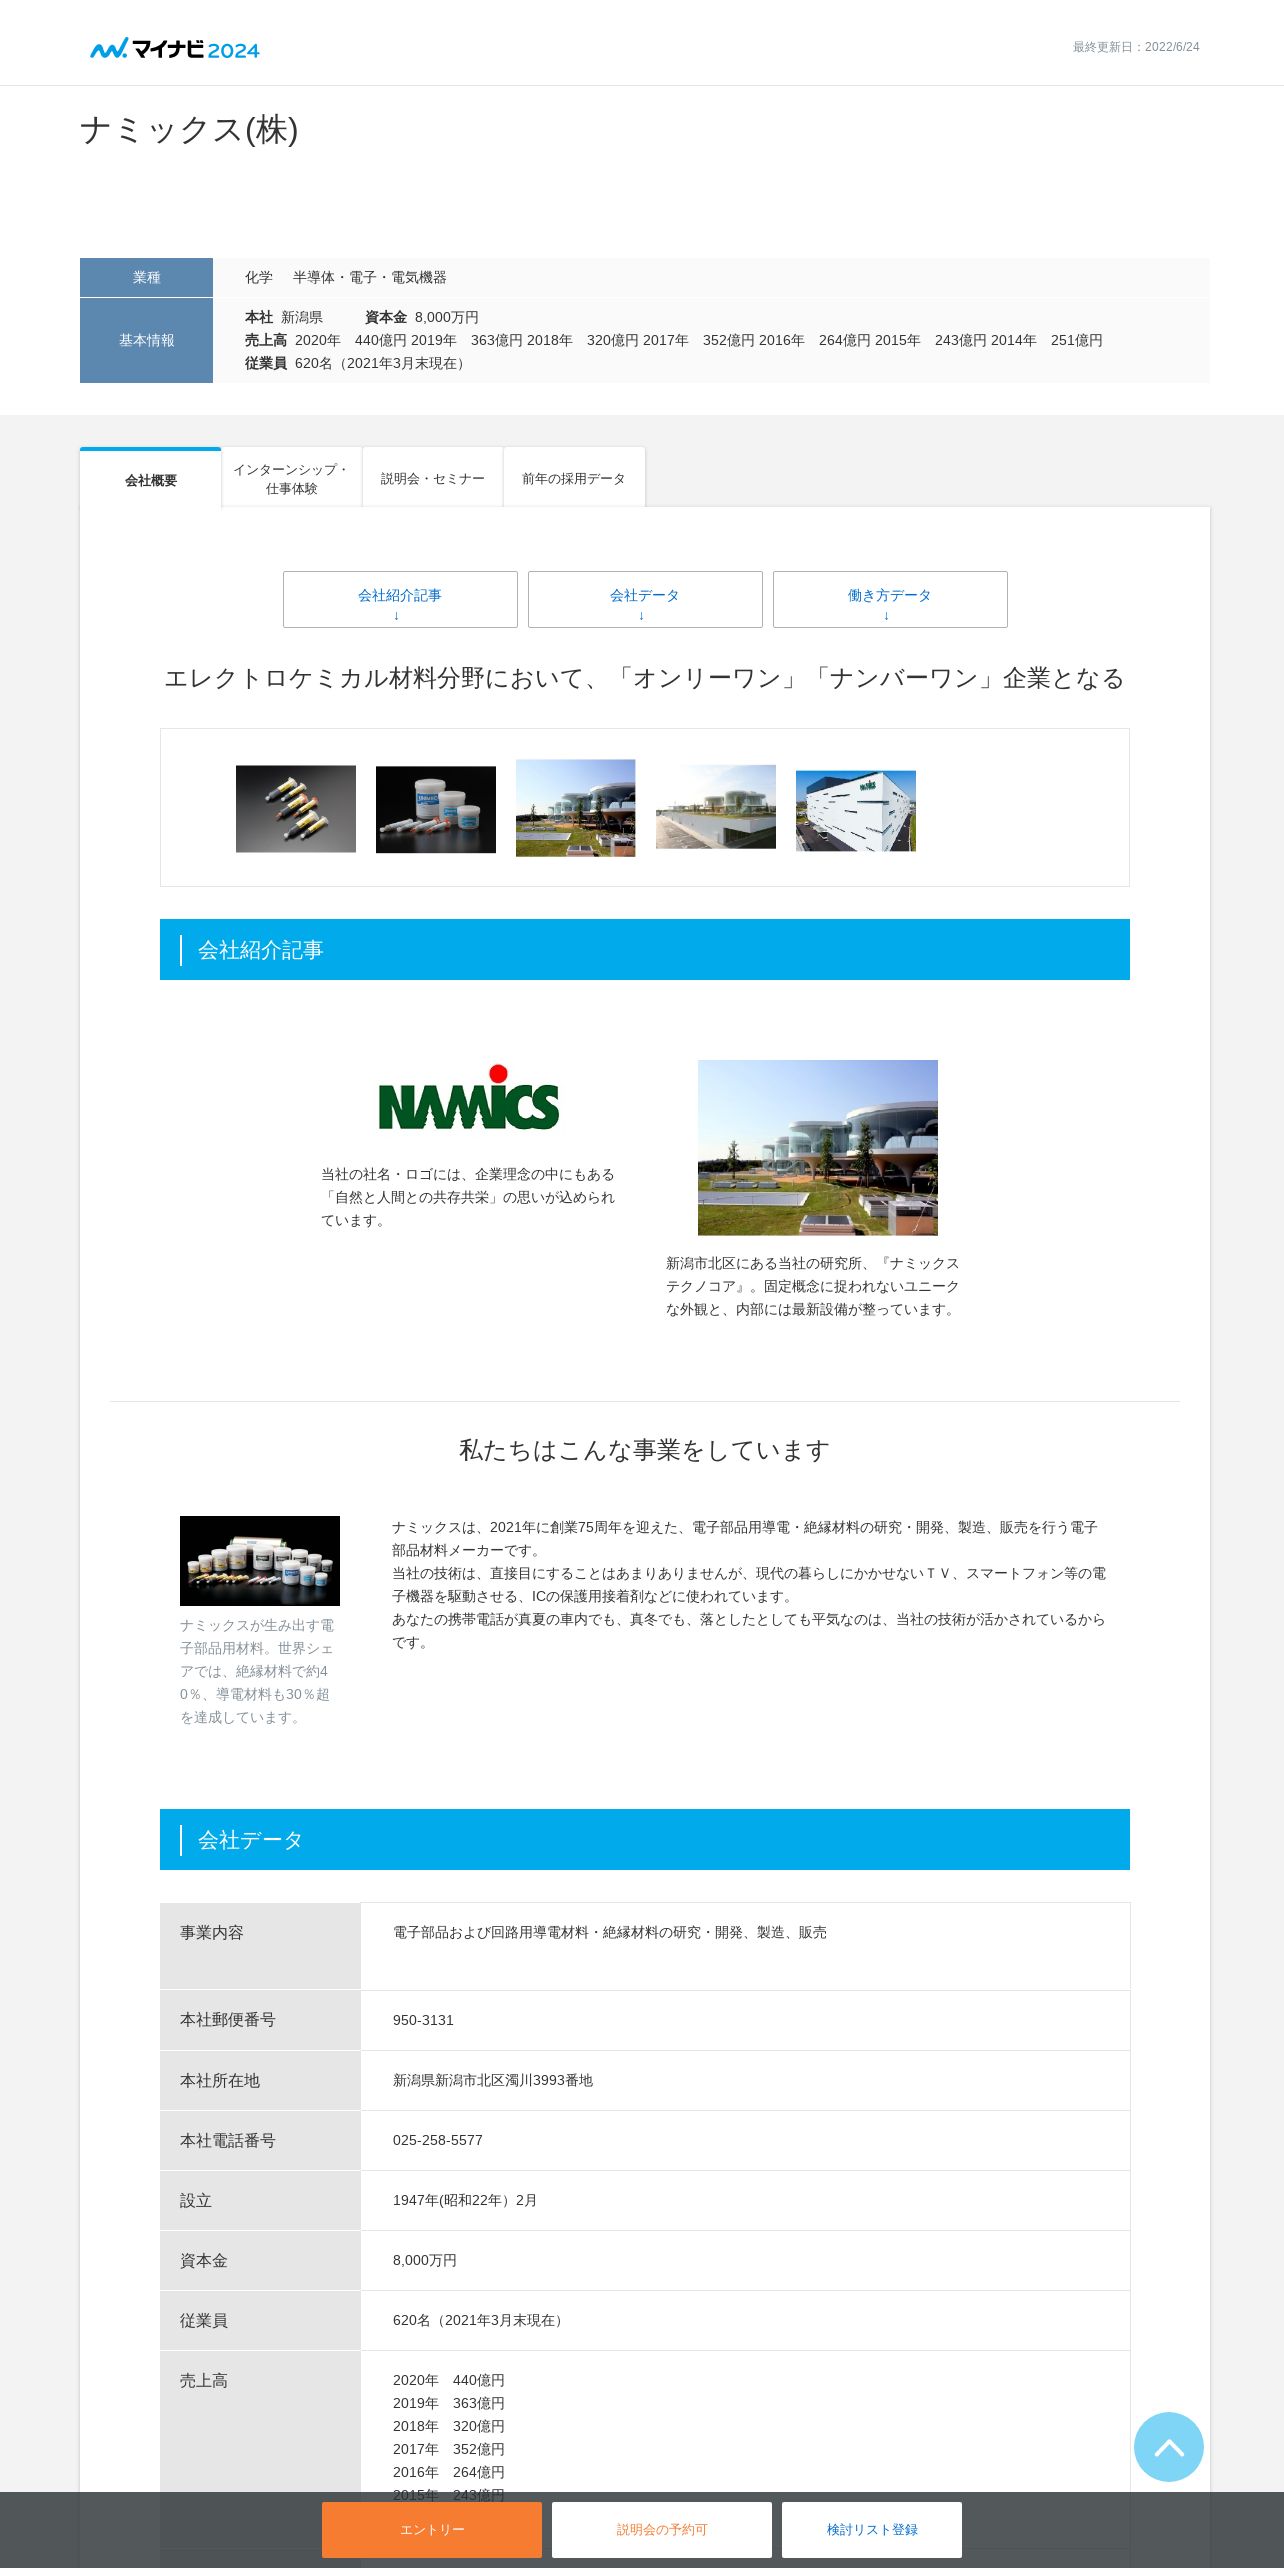Image resolution: width=1284 pixels, height=2568 pixels.
Task: Click the 検討リスト登録 button
Action: point(872,2529)
